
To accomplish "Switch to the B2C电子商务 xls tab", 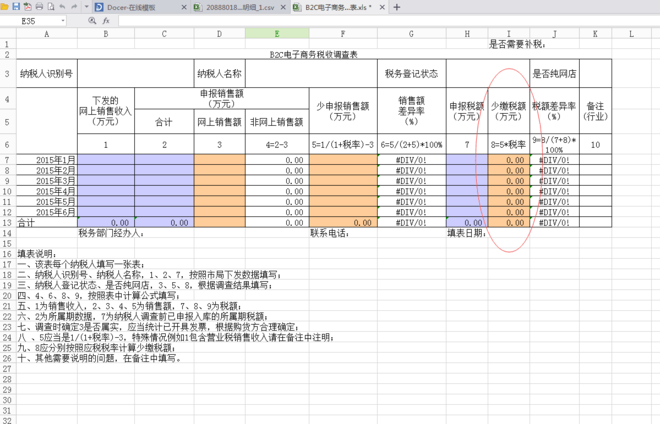I will 338,7.
